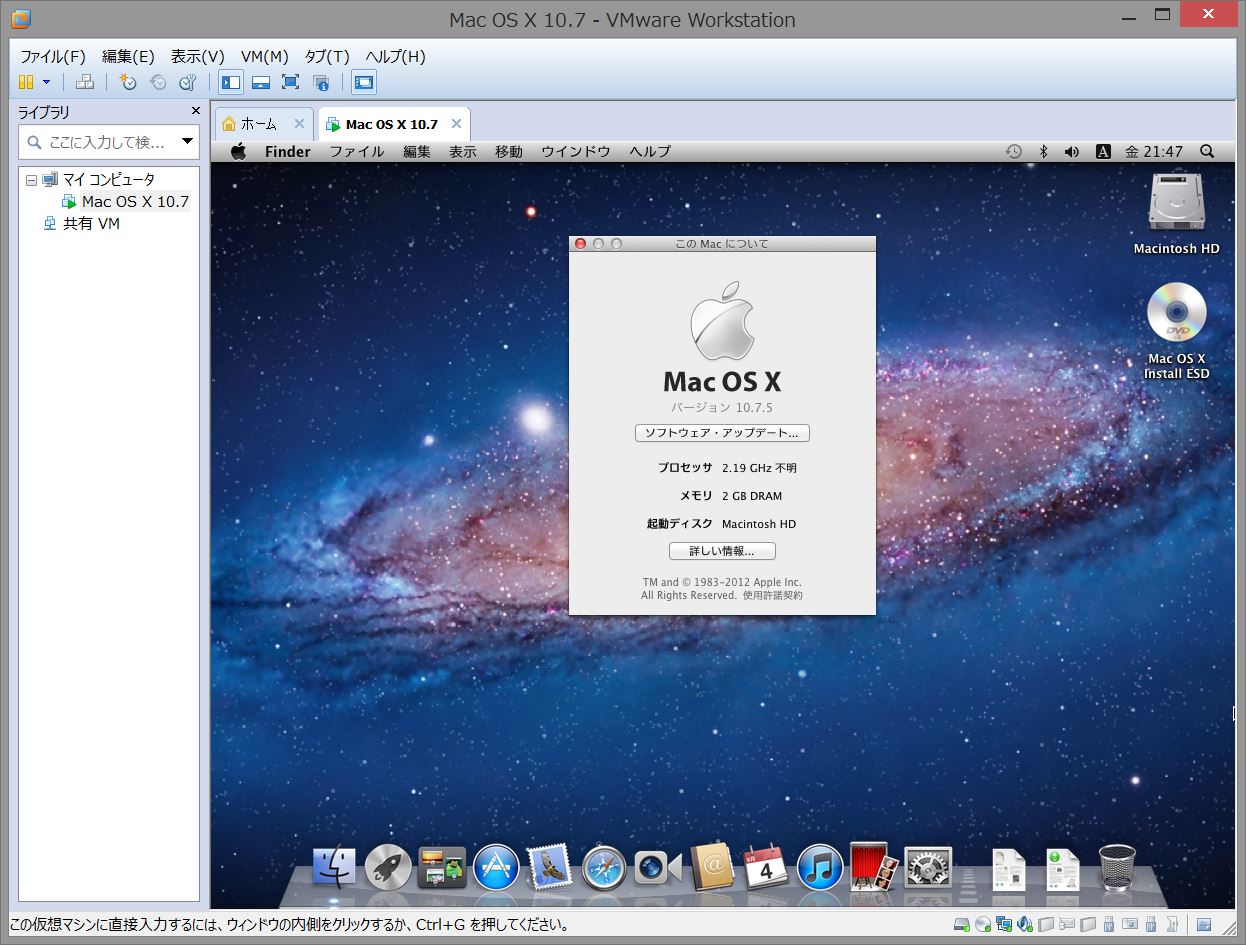Open the VMware ヘルプ(H) menu

(395, 56)
